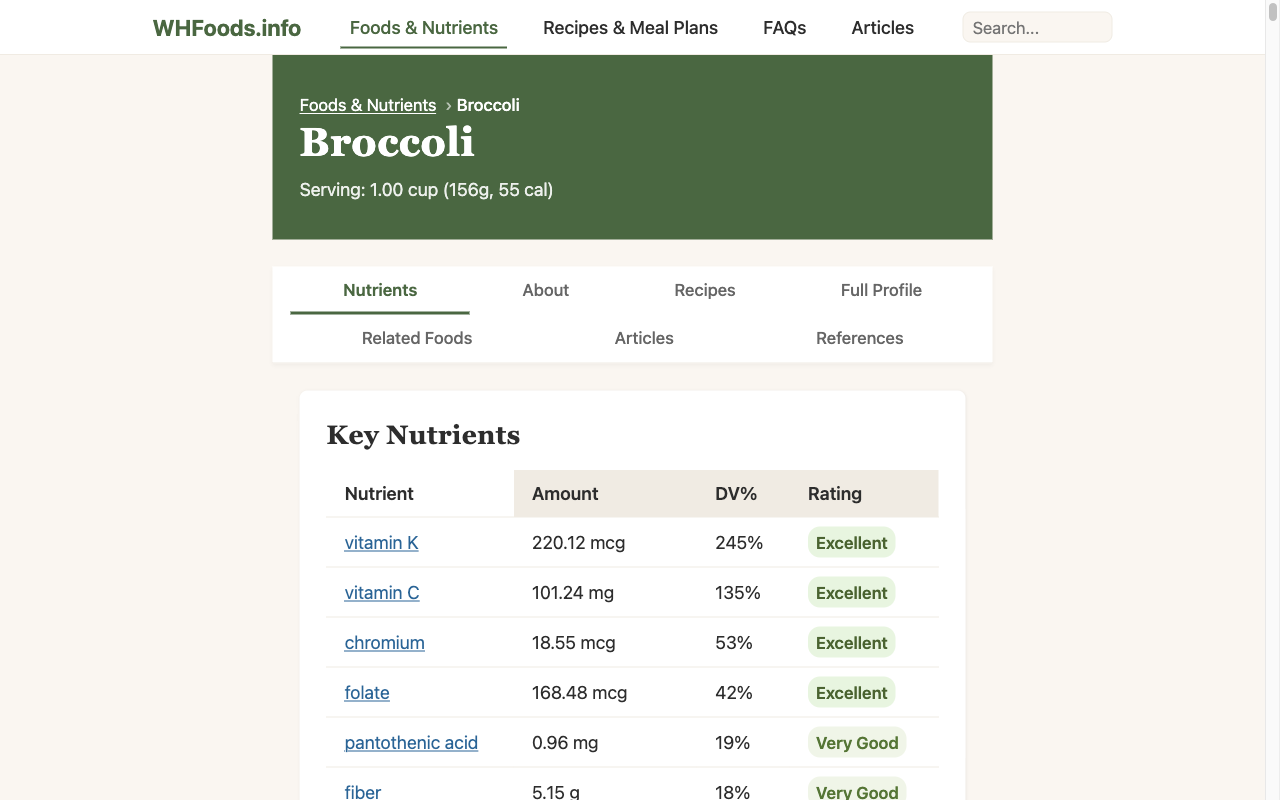Open Recipes & Meal Plans navigation item
Image resolution: width=1280 pixels, height=800 pixels.
point(630,27)
